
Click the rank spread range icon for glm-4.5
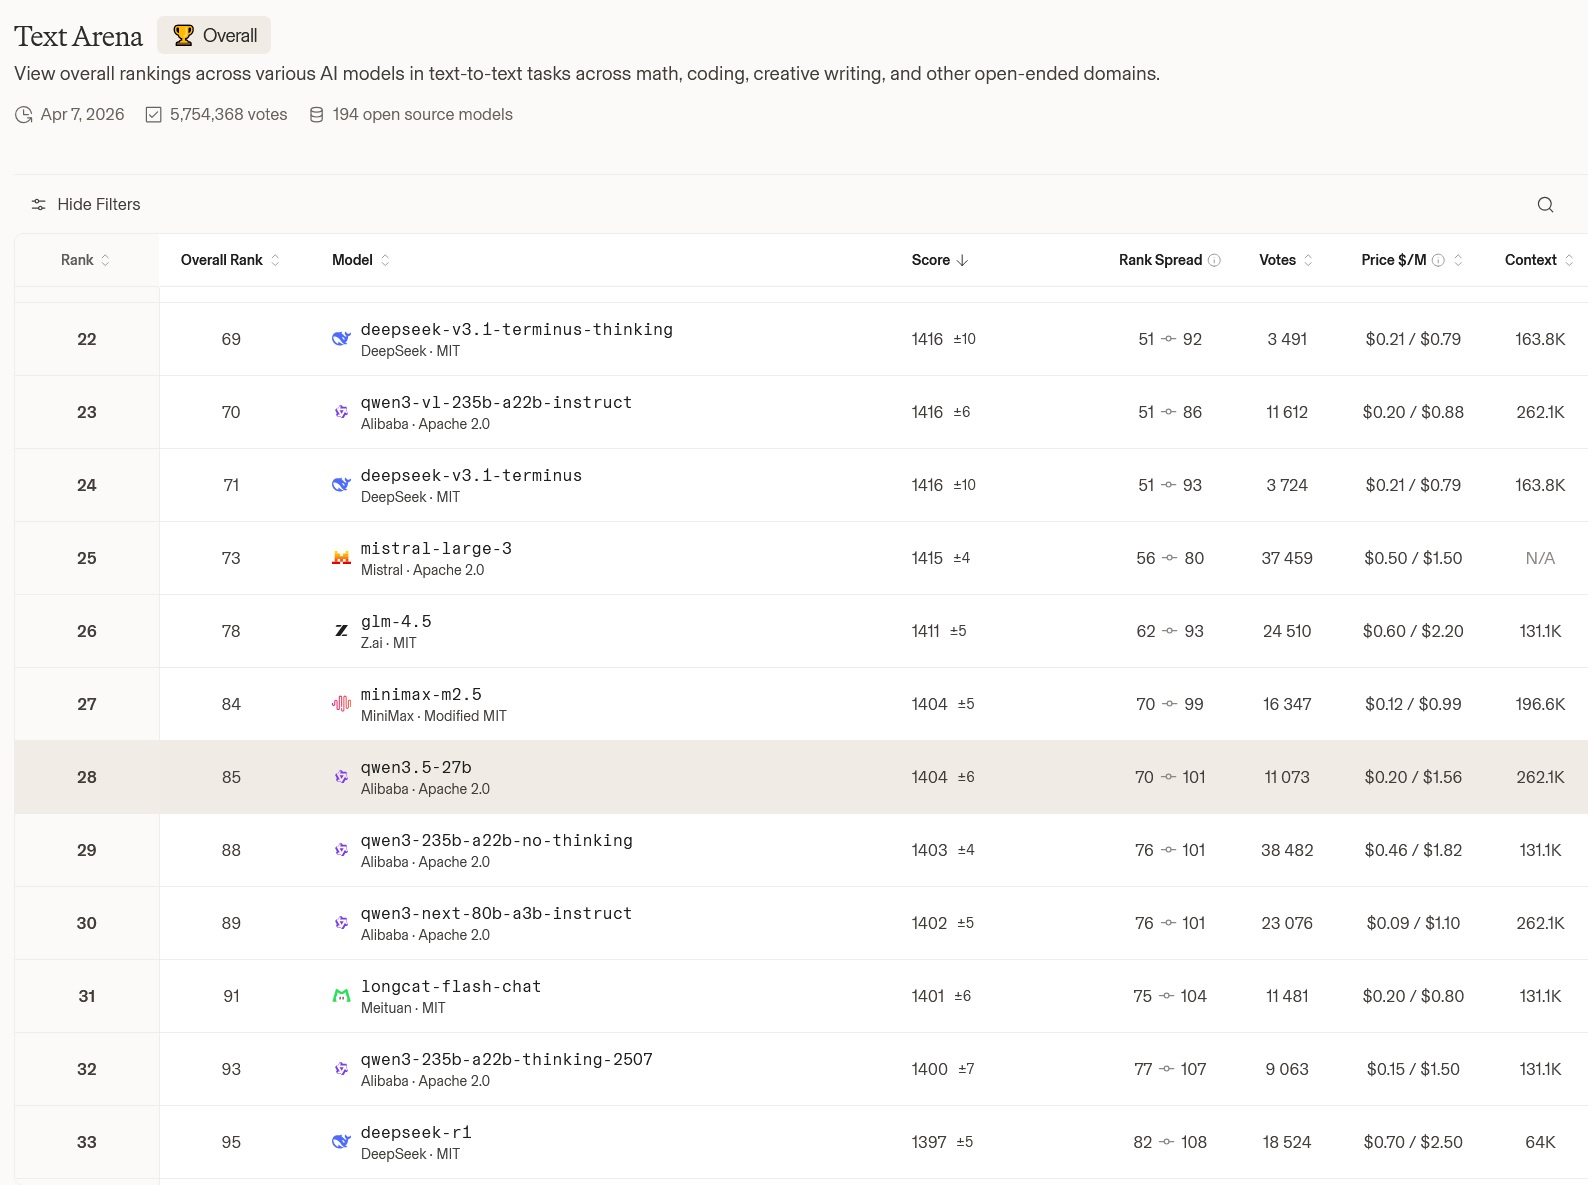tap(1170, 631)
